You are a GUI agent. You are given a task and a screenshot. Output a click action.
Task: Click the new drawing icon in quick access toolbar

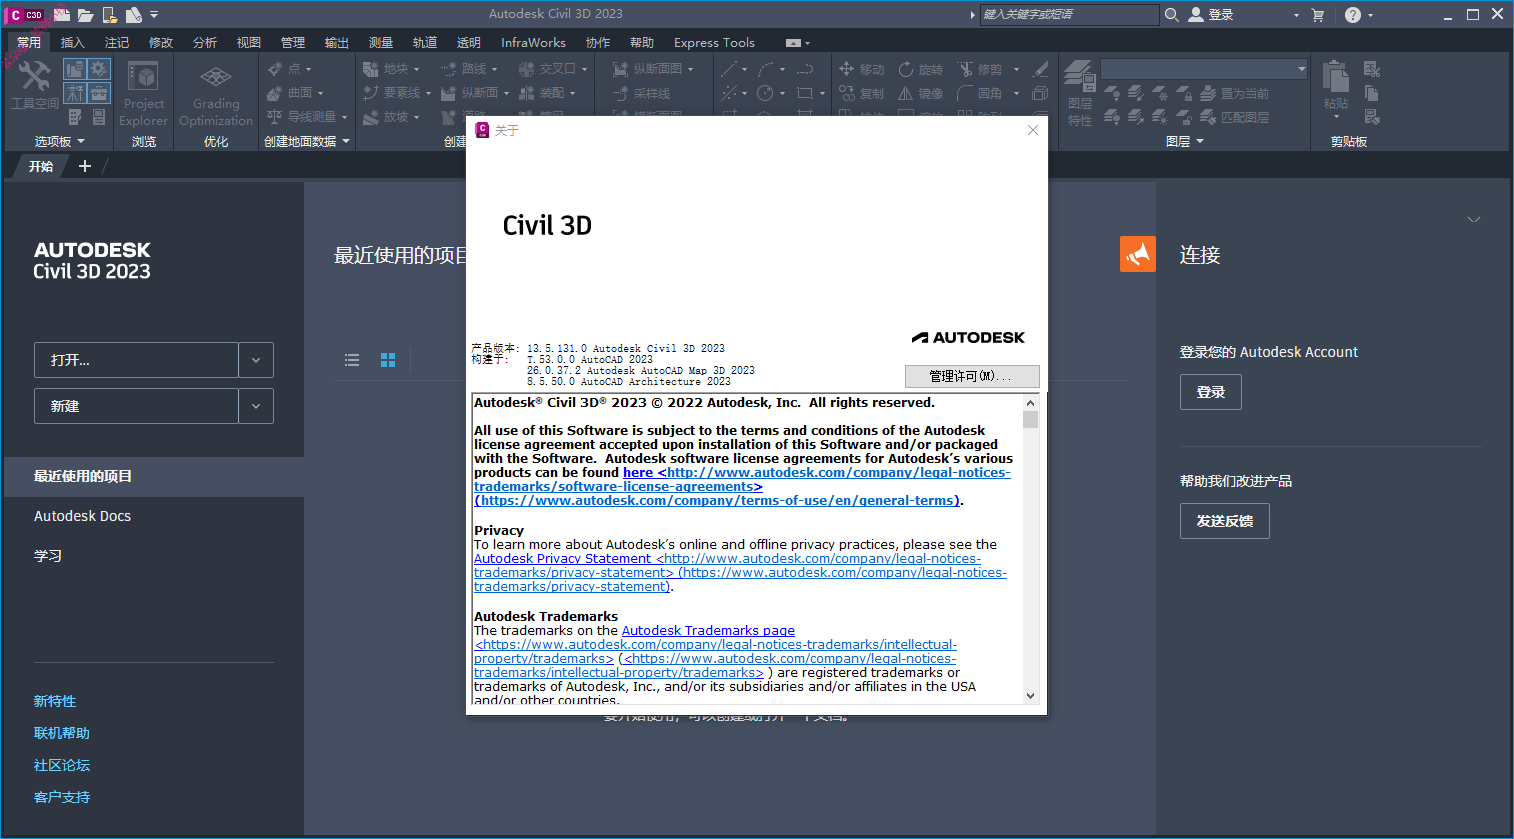pos(62,14)
